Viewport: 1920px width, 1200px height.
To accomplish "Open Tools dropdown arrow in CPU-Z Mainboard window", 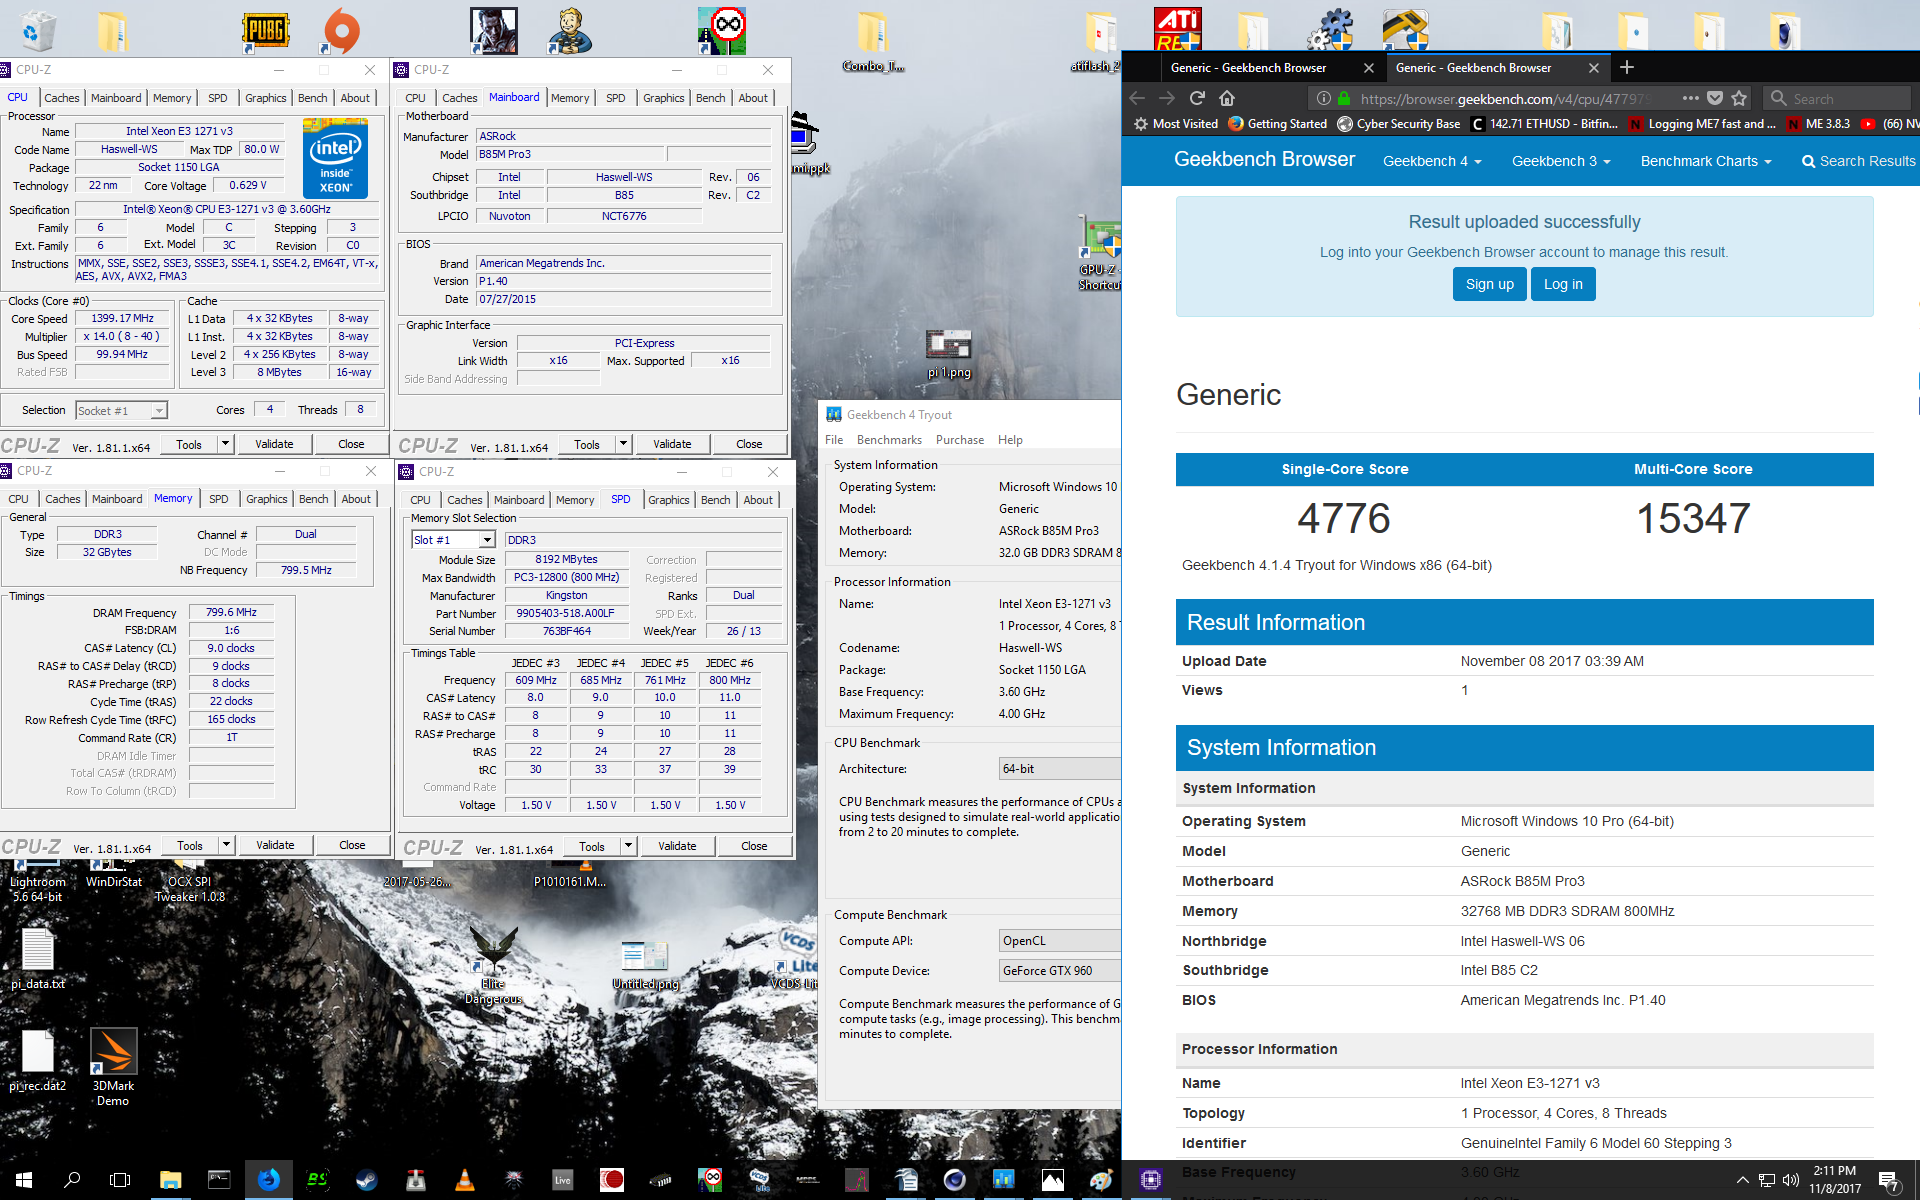I will pyautogui.click(x=623, y=444).
